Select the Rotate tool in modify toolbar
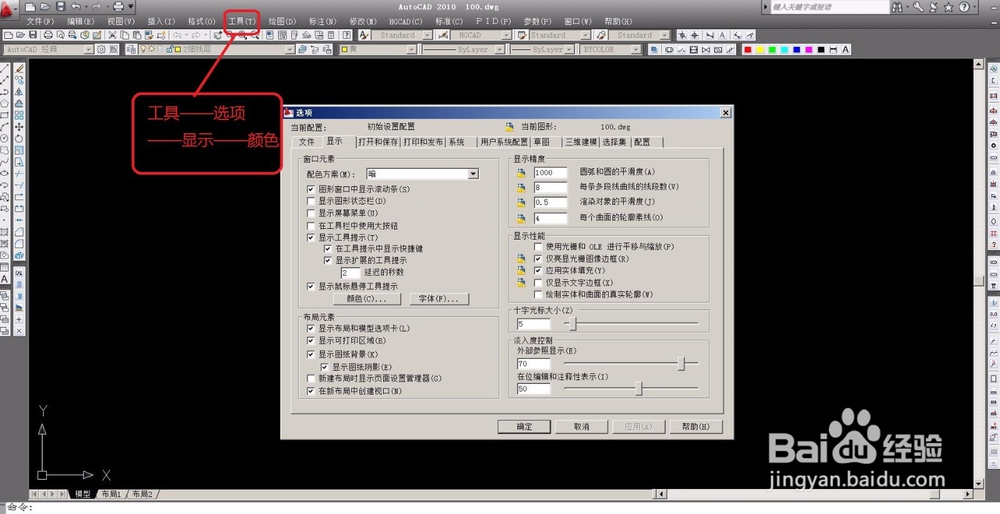1000x514 pixels. [x=19, y=138]
